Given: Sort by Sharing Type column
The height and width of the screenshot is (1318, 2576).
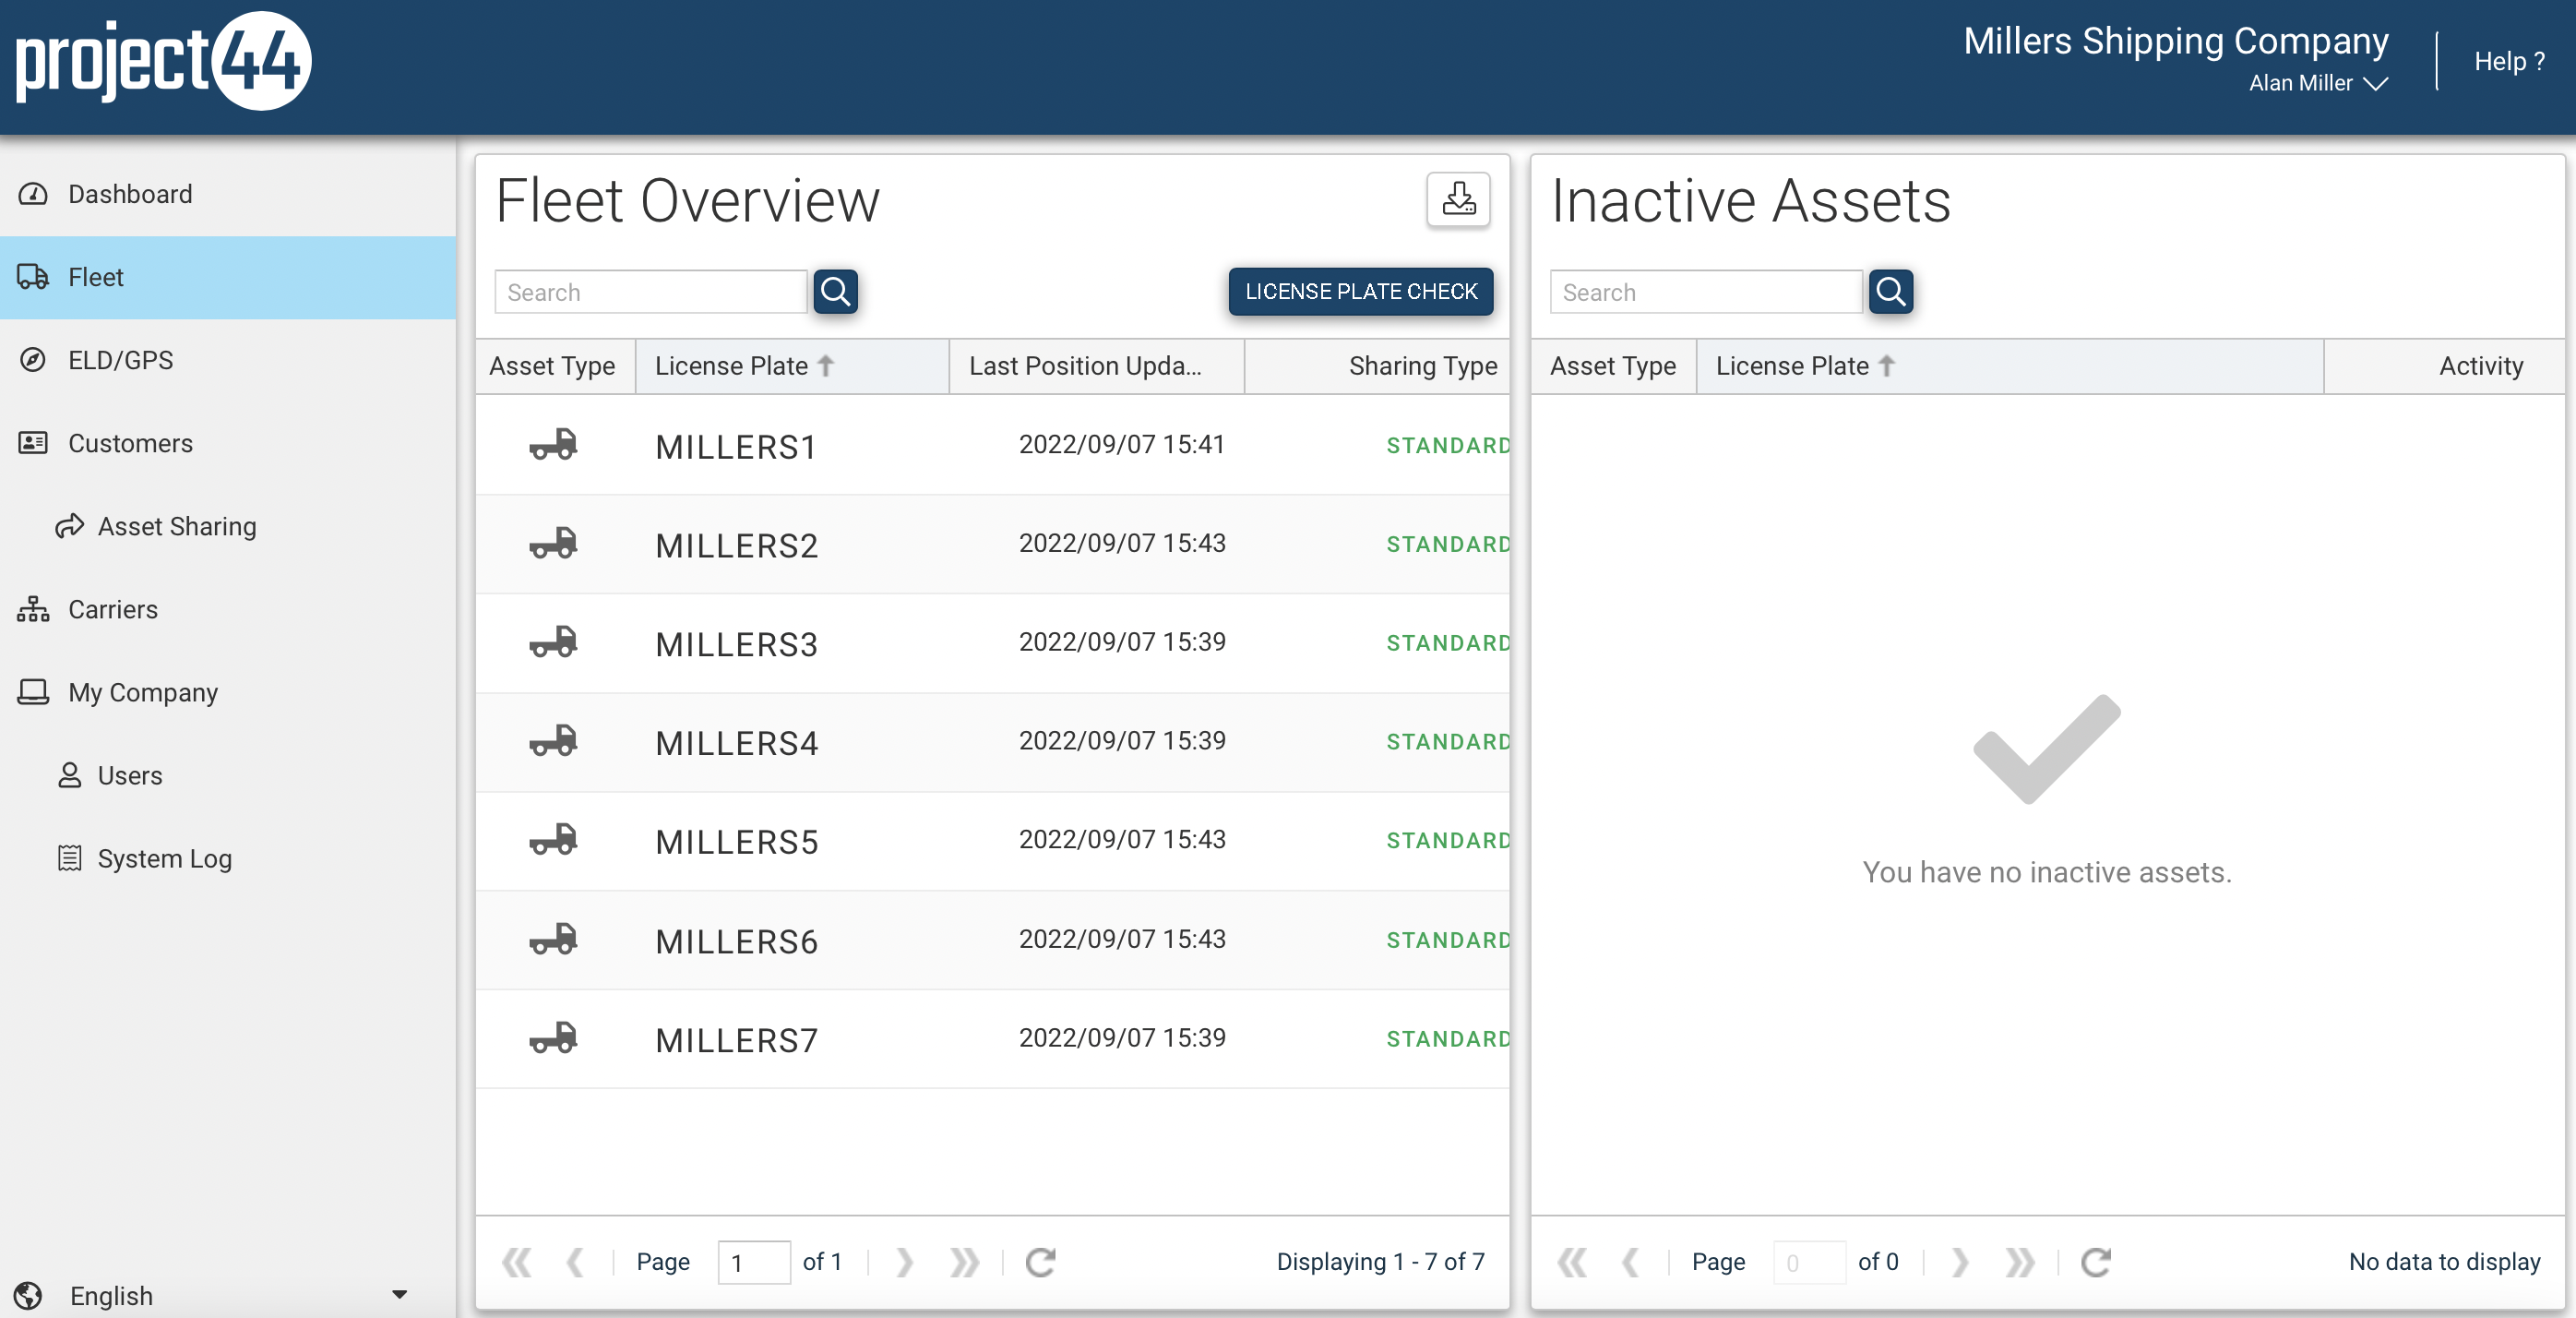Looking at the screenshot, I should pyautogui.click(x=1377, y=366).
